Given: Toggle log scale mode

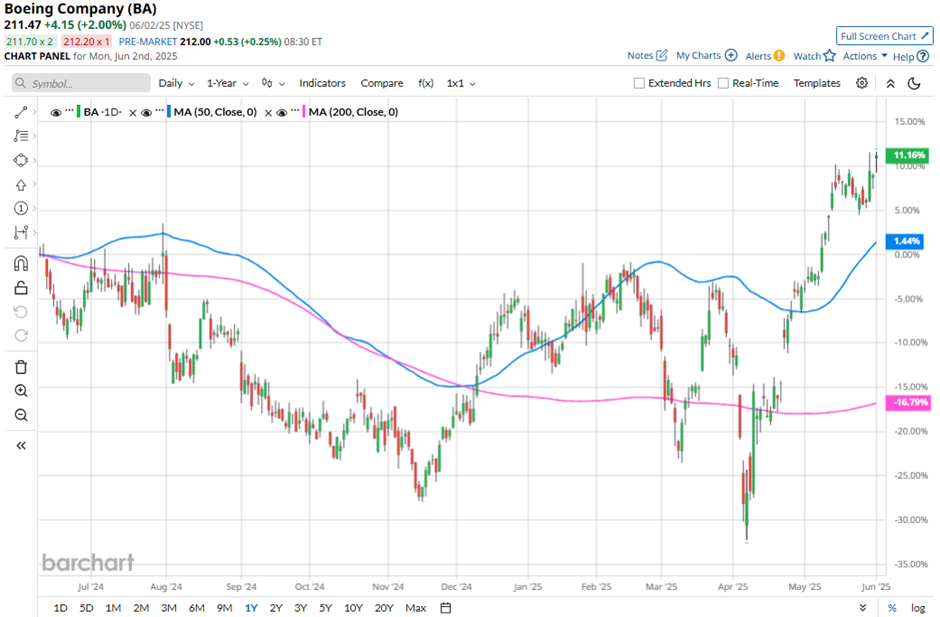Looking at the screenshot, I should pos(918,608).
